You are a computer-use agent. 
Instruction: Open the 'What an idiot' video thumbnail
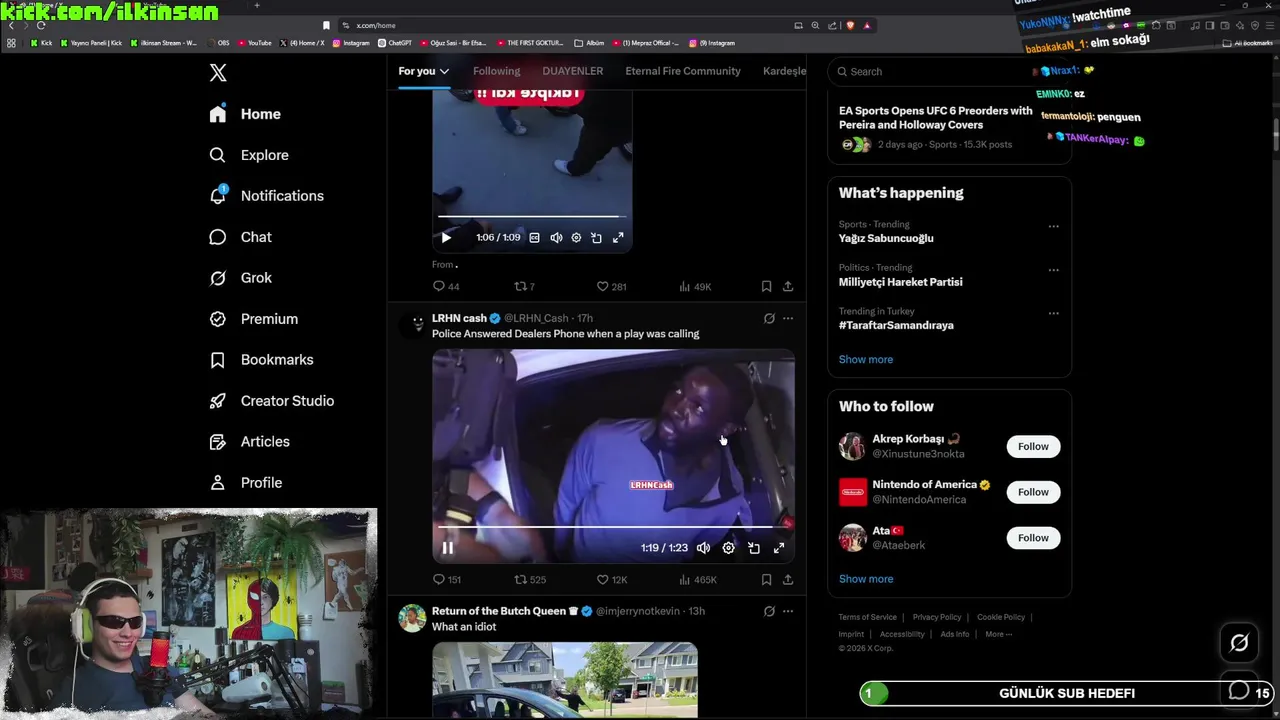[565, 680]
